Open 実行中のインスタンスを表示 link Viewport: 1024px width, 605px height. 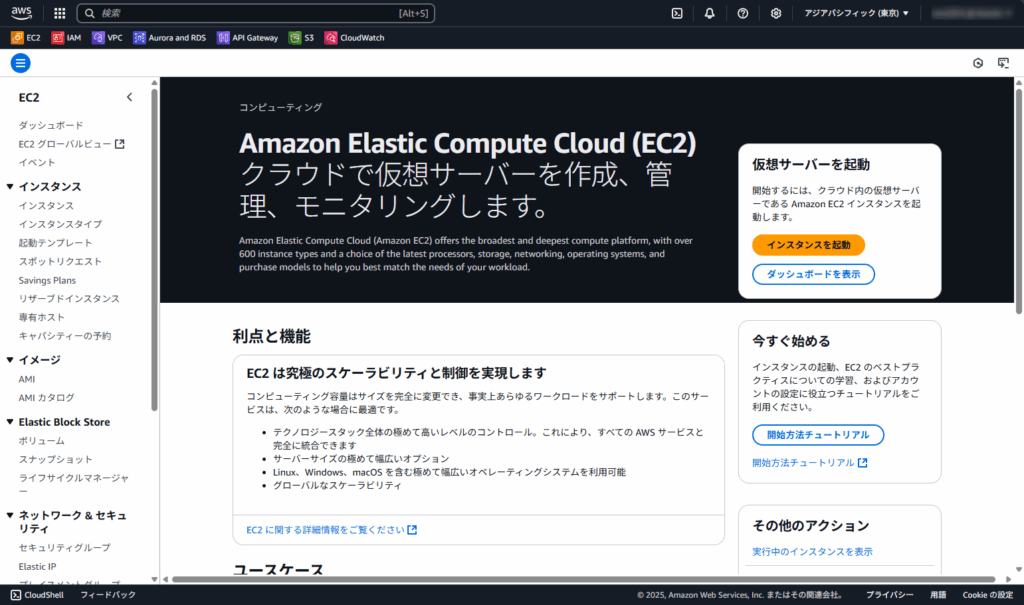[x=812, y=552]
